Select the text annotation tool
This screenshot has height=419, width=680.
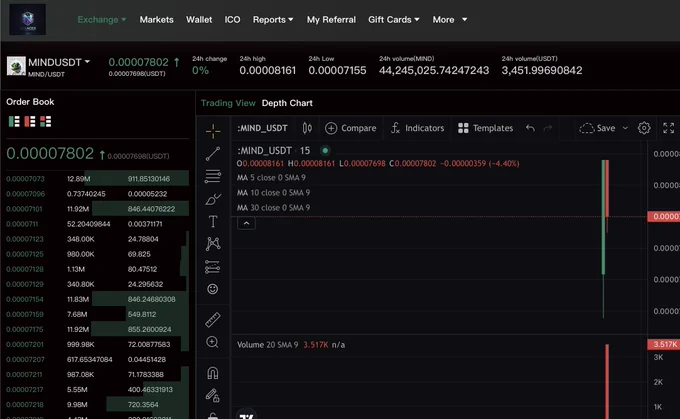213,221
